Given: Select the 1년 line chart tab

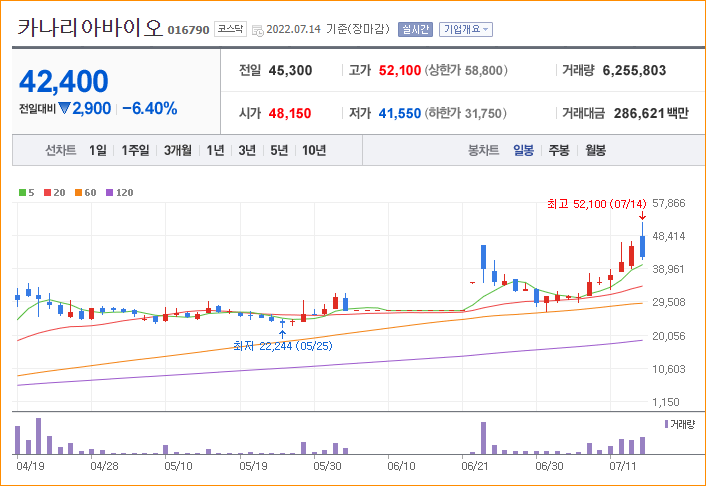Looking at the screenshot, I should [x=215, y=150].
